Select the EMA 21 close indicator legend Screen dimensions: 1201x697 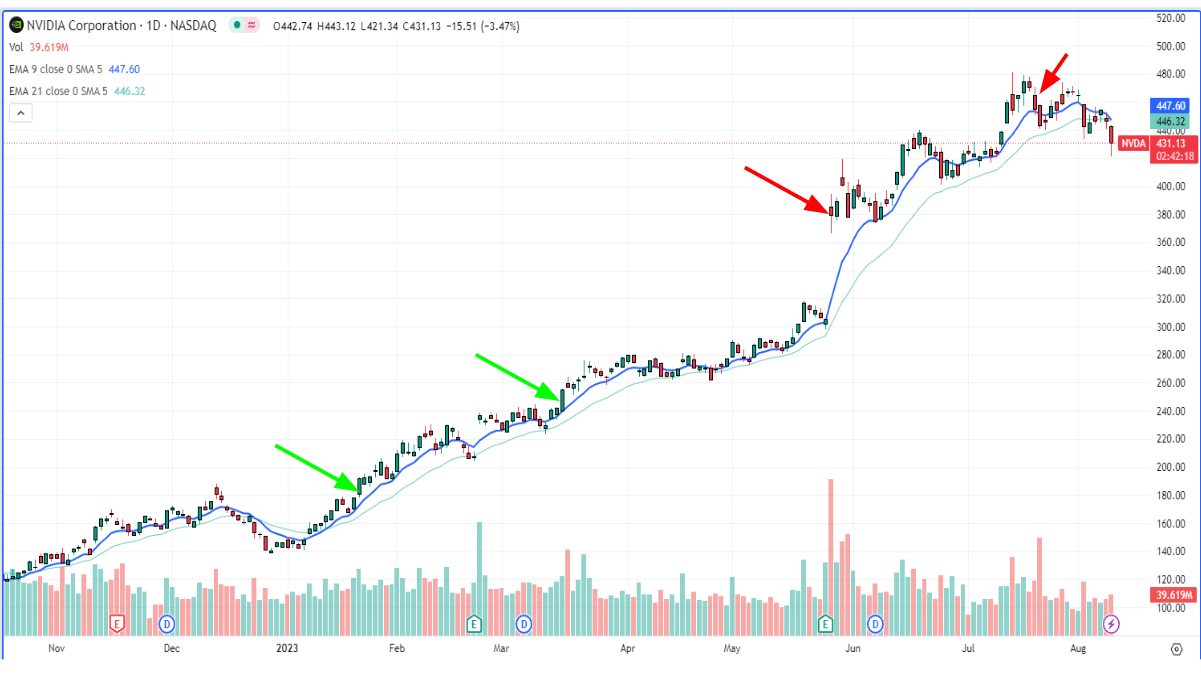tap(77, 91)
